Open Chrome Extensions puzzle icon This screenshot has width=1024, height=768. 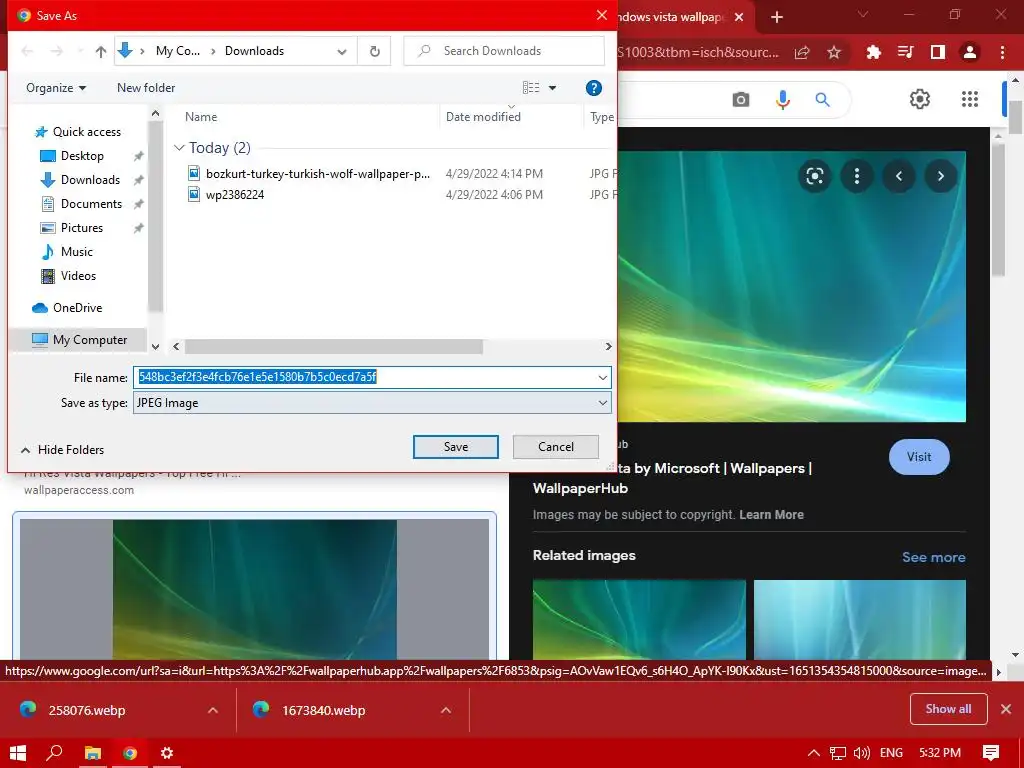[873, 52]
